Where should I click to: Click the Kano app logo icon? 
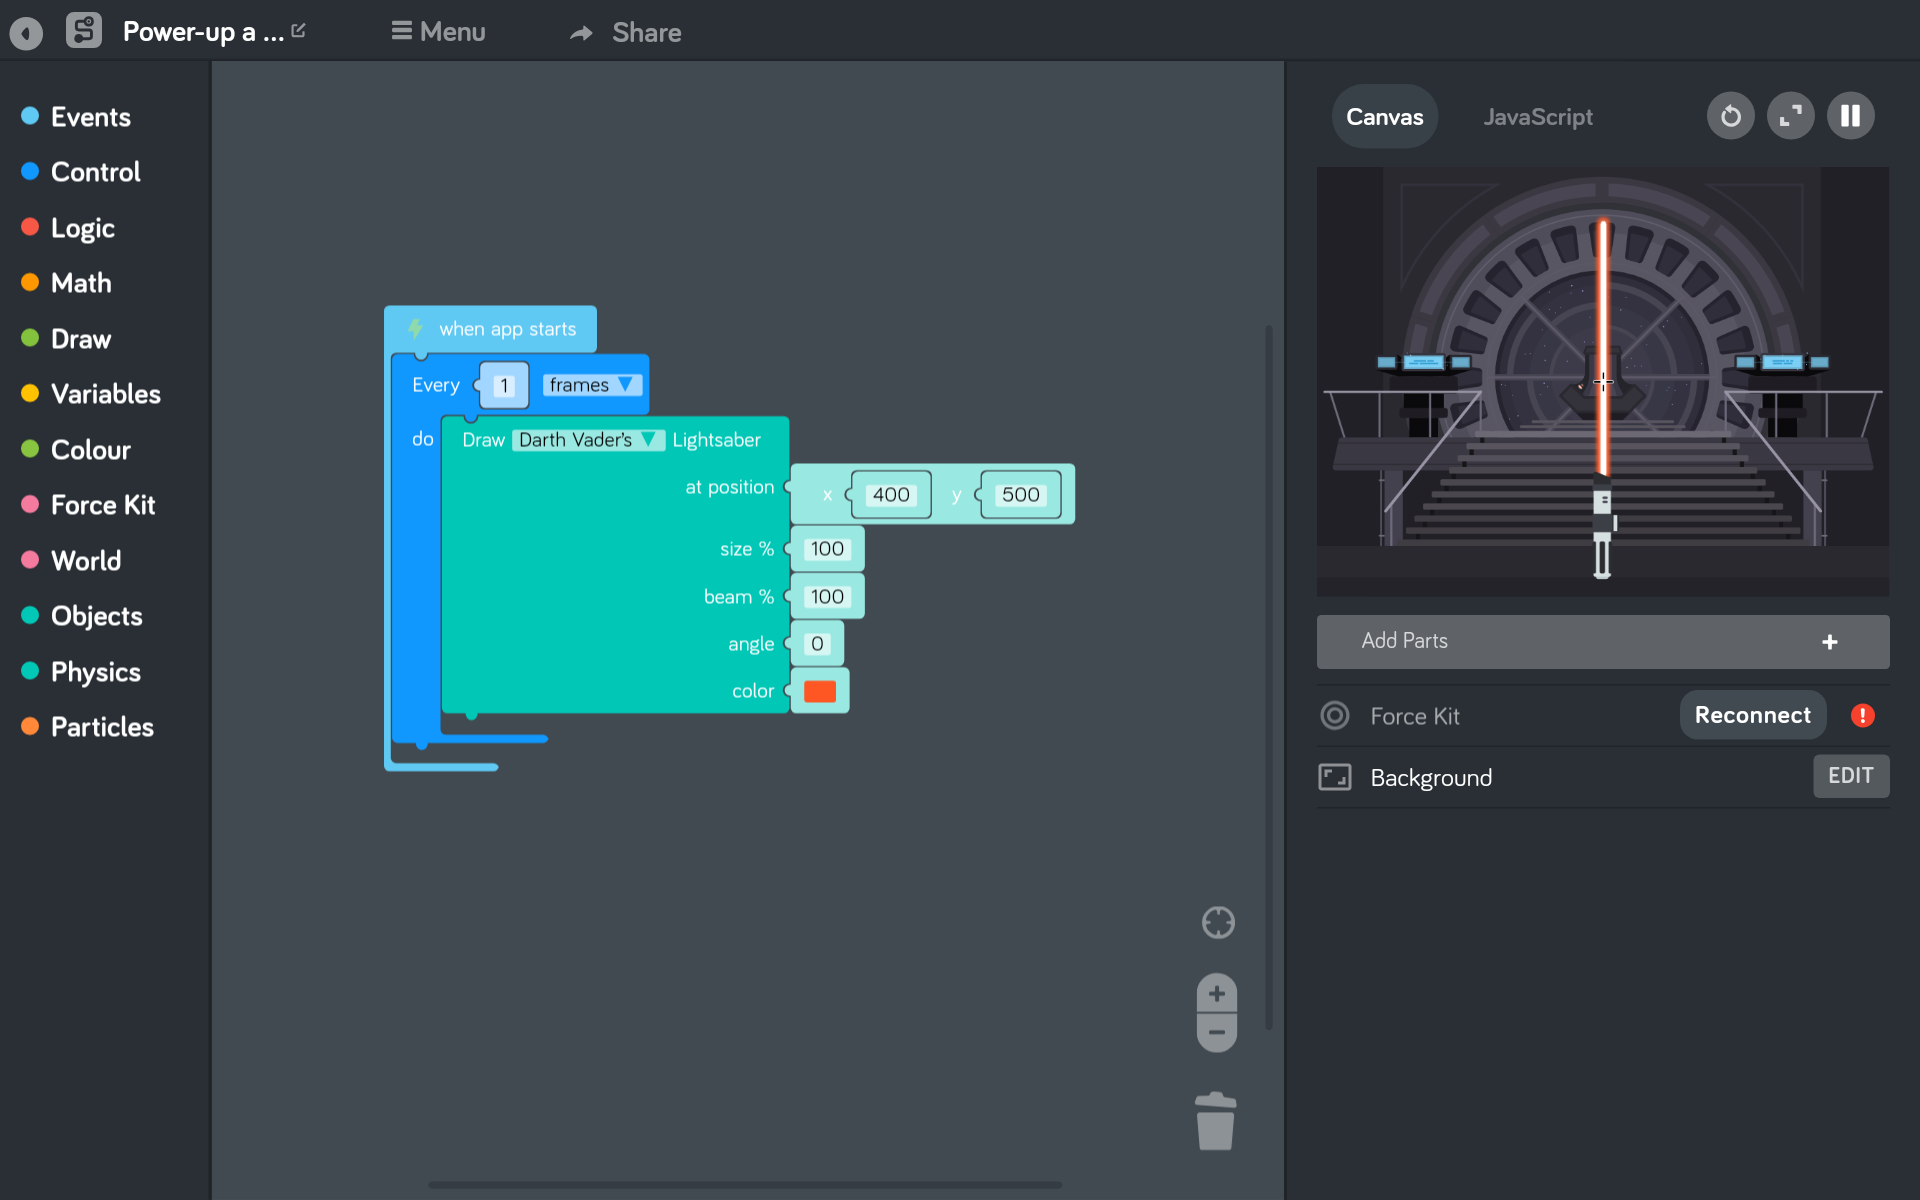click(x=84, y=31)
